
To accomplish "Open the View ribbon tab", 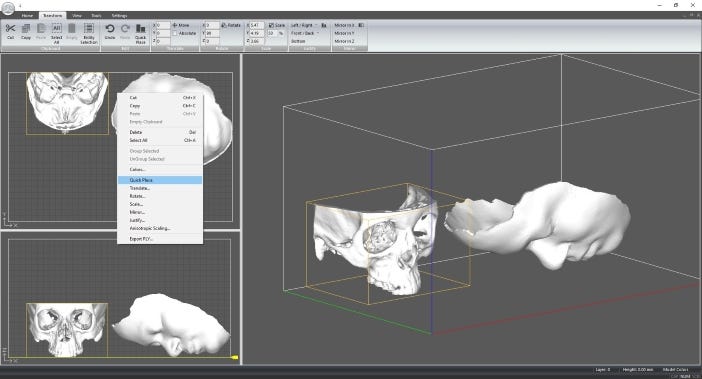I will pyautogui.click(x=77, y=16).
